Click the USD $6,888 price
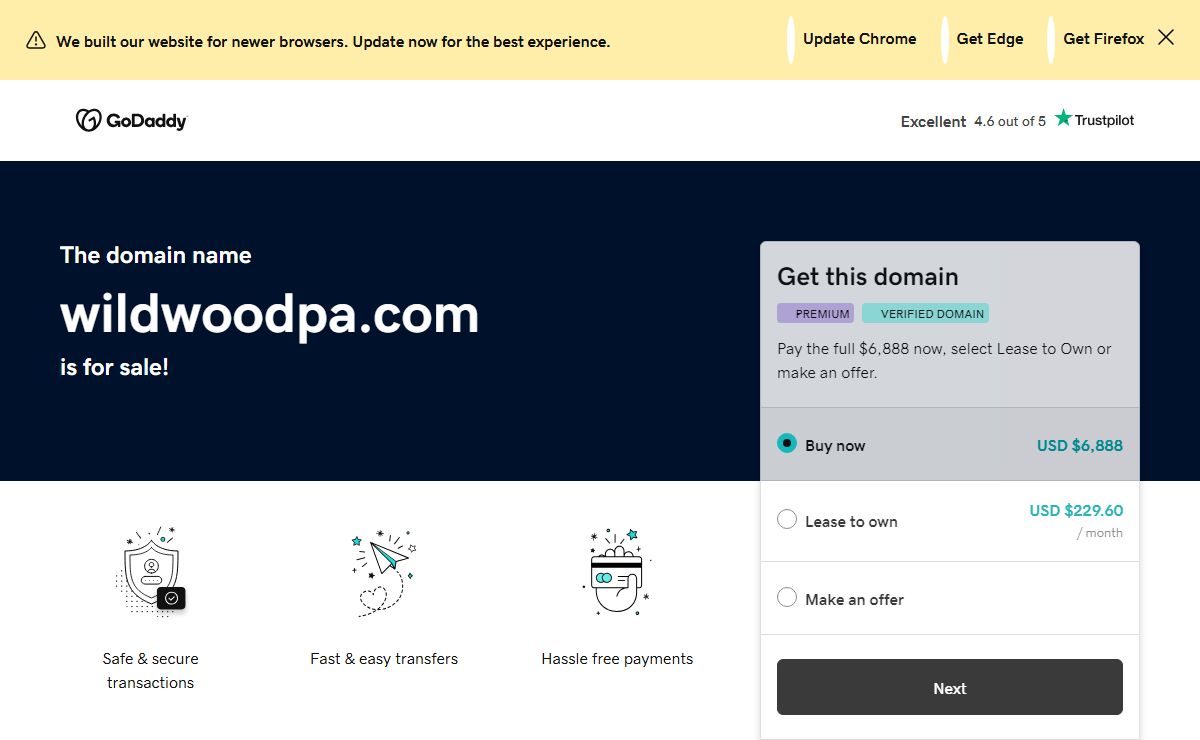Viewport: 1200px width, 740px height. click(1080, 446)
